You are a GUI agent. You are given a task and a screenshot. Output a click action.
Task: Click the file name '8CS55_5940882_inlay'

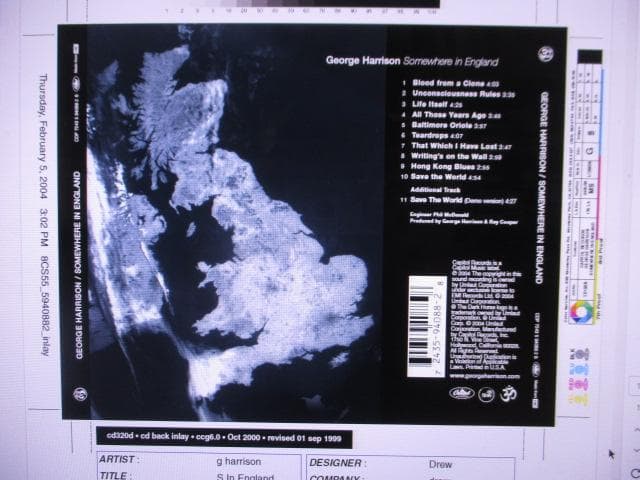44,305
